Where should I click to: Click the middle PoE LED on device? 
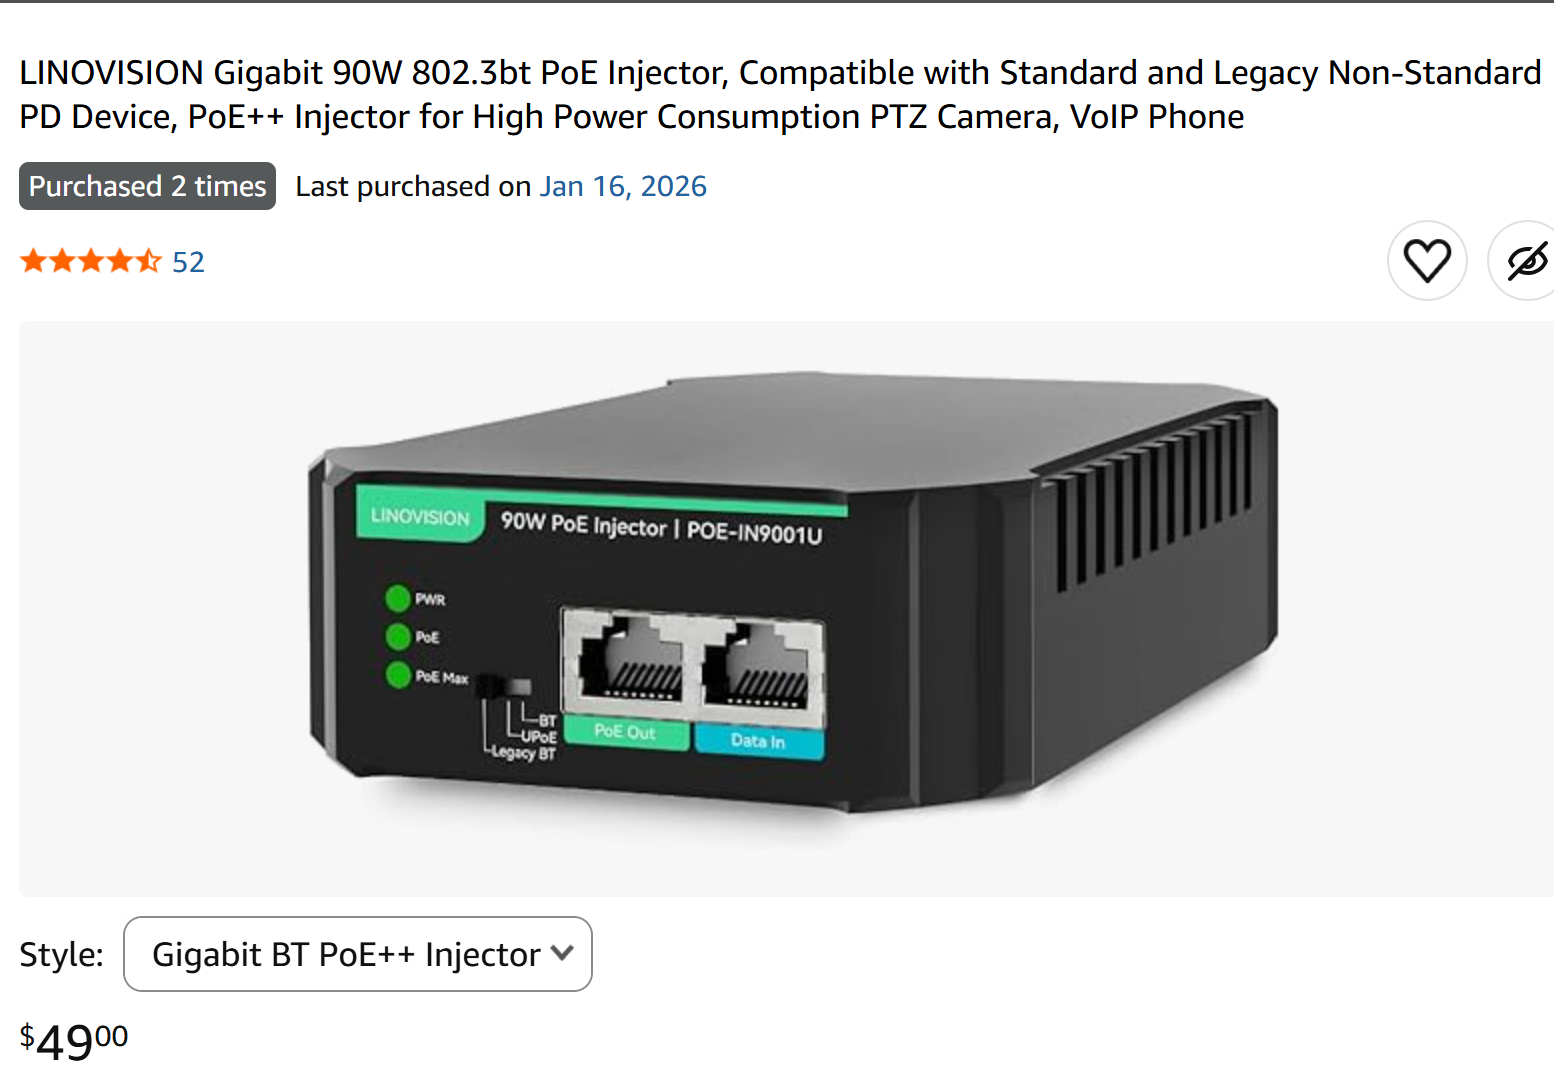[x=398, y=636]
